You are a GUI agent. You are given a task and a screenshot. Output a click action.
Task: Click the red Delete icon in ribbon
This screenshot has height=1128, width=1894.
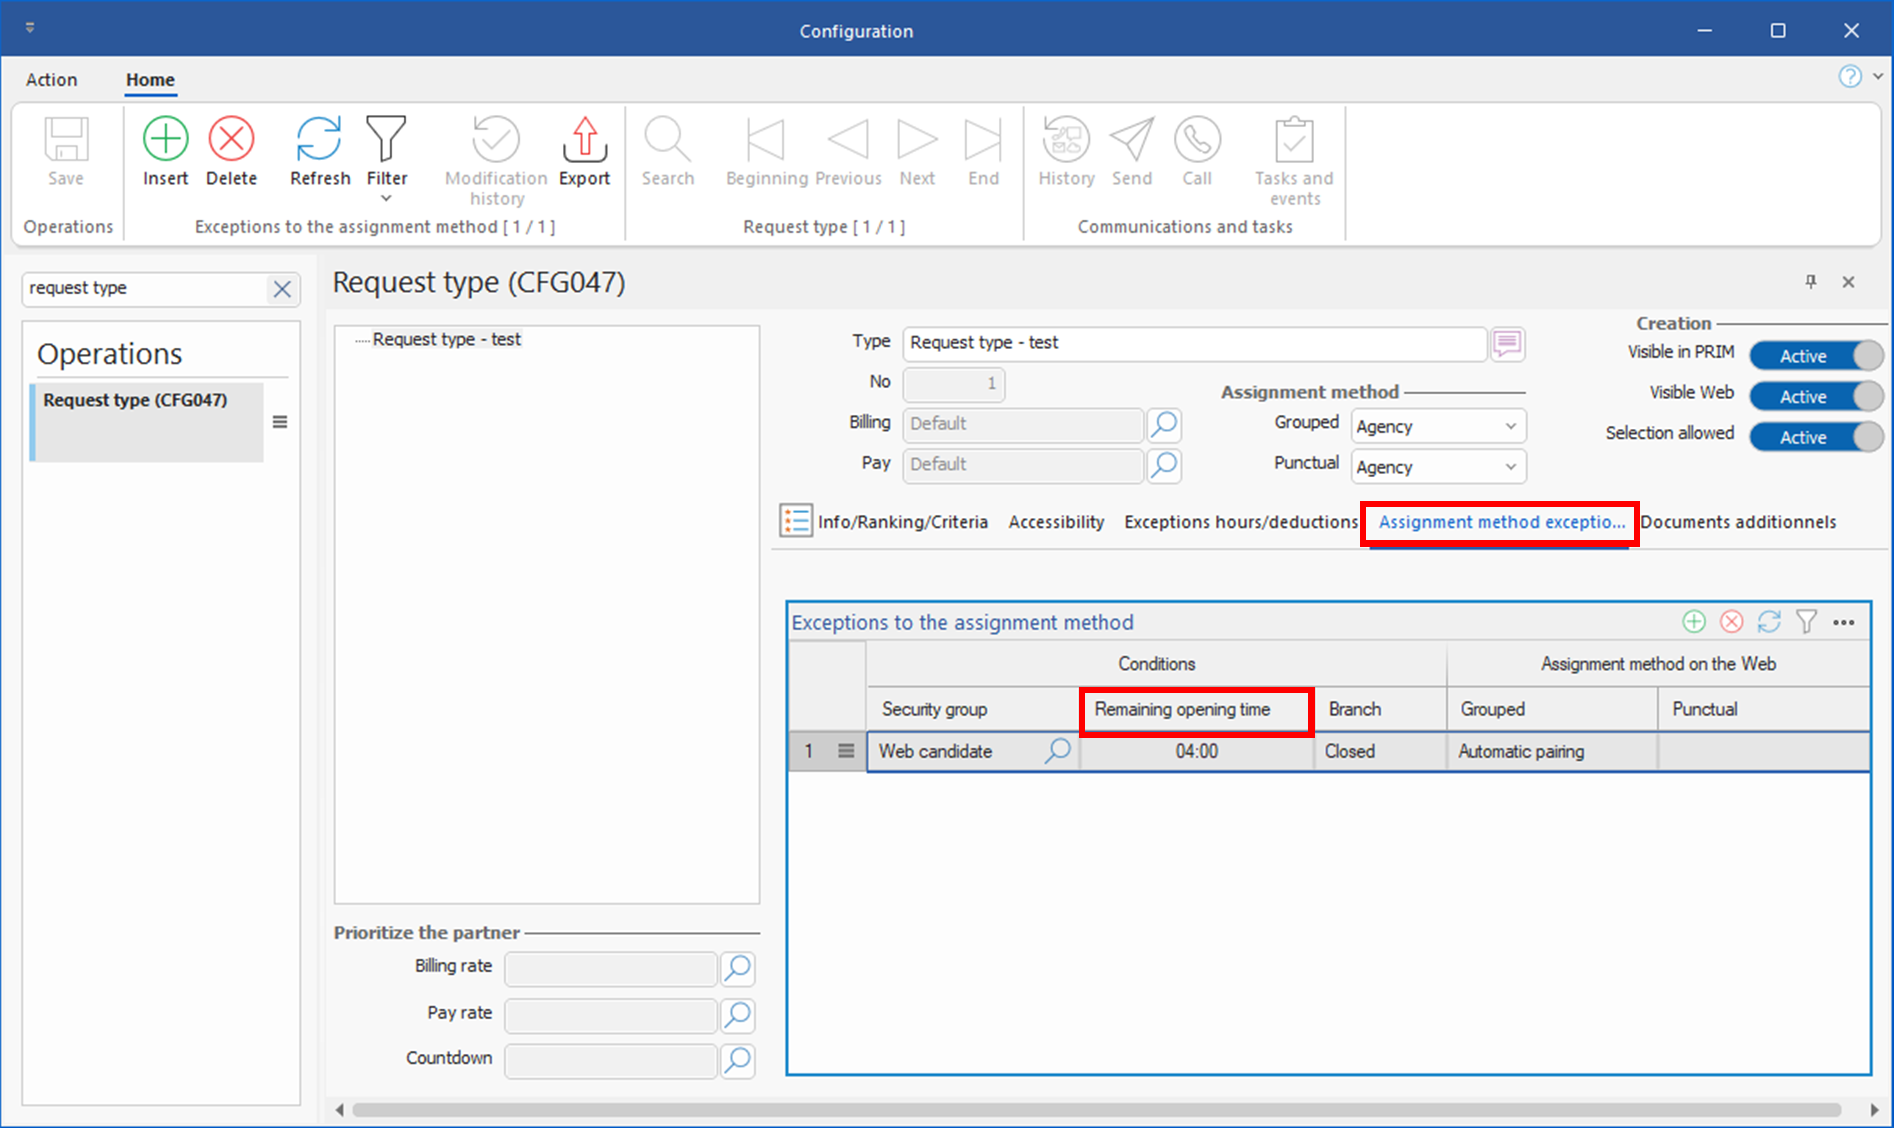click(231, 139)
